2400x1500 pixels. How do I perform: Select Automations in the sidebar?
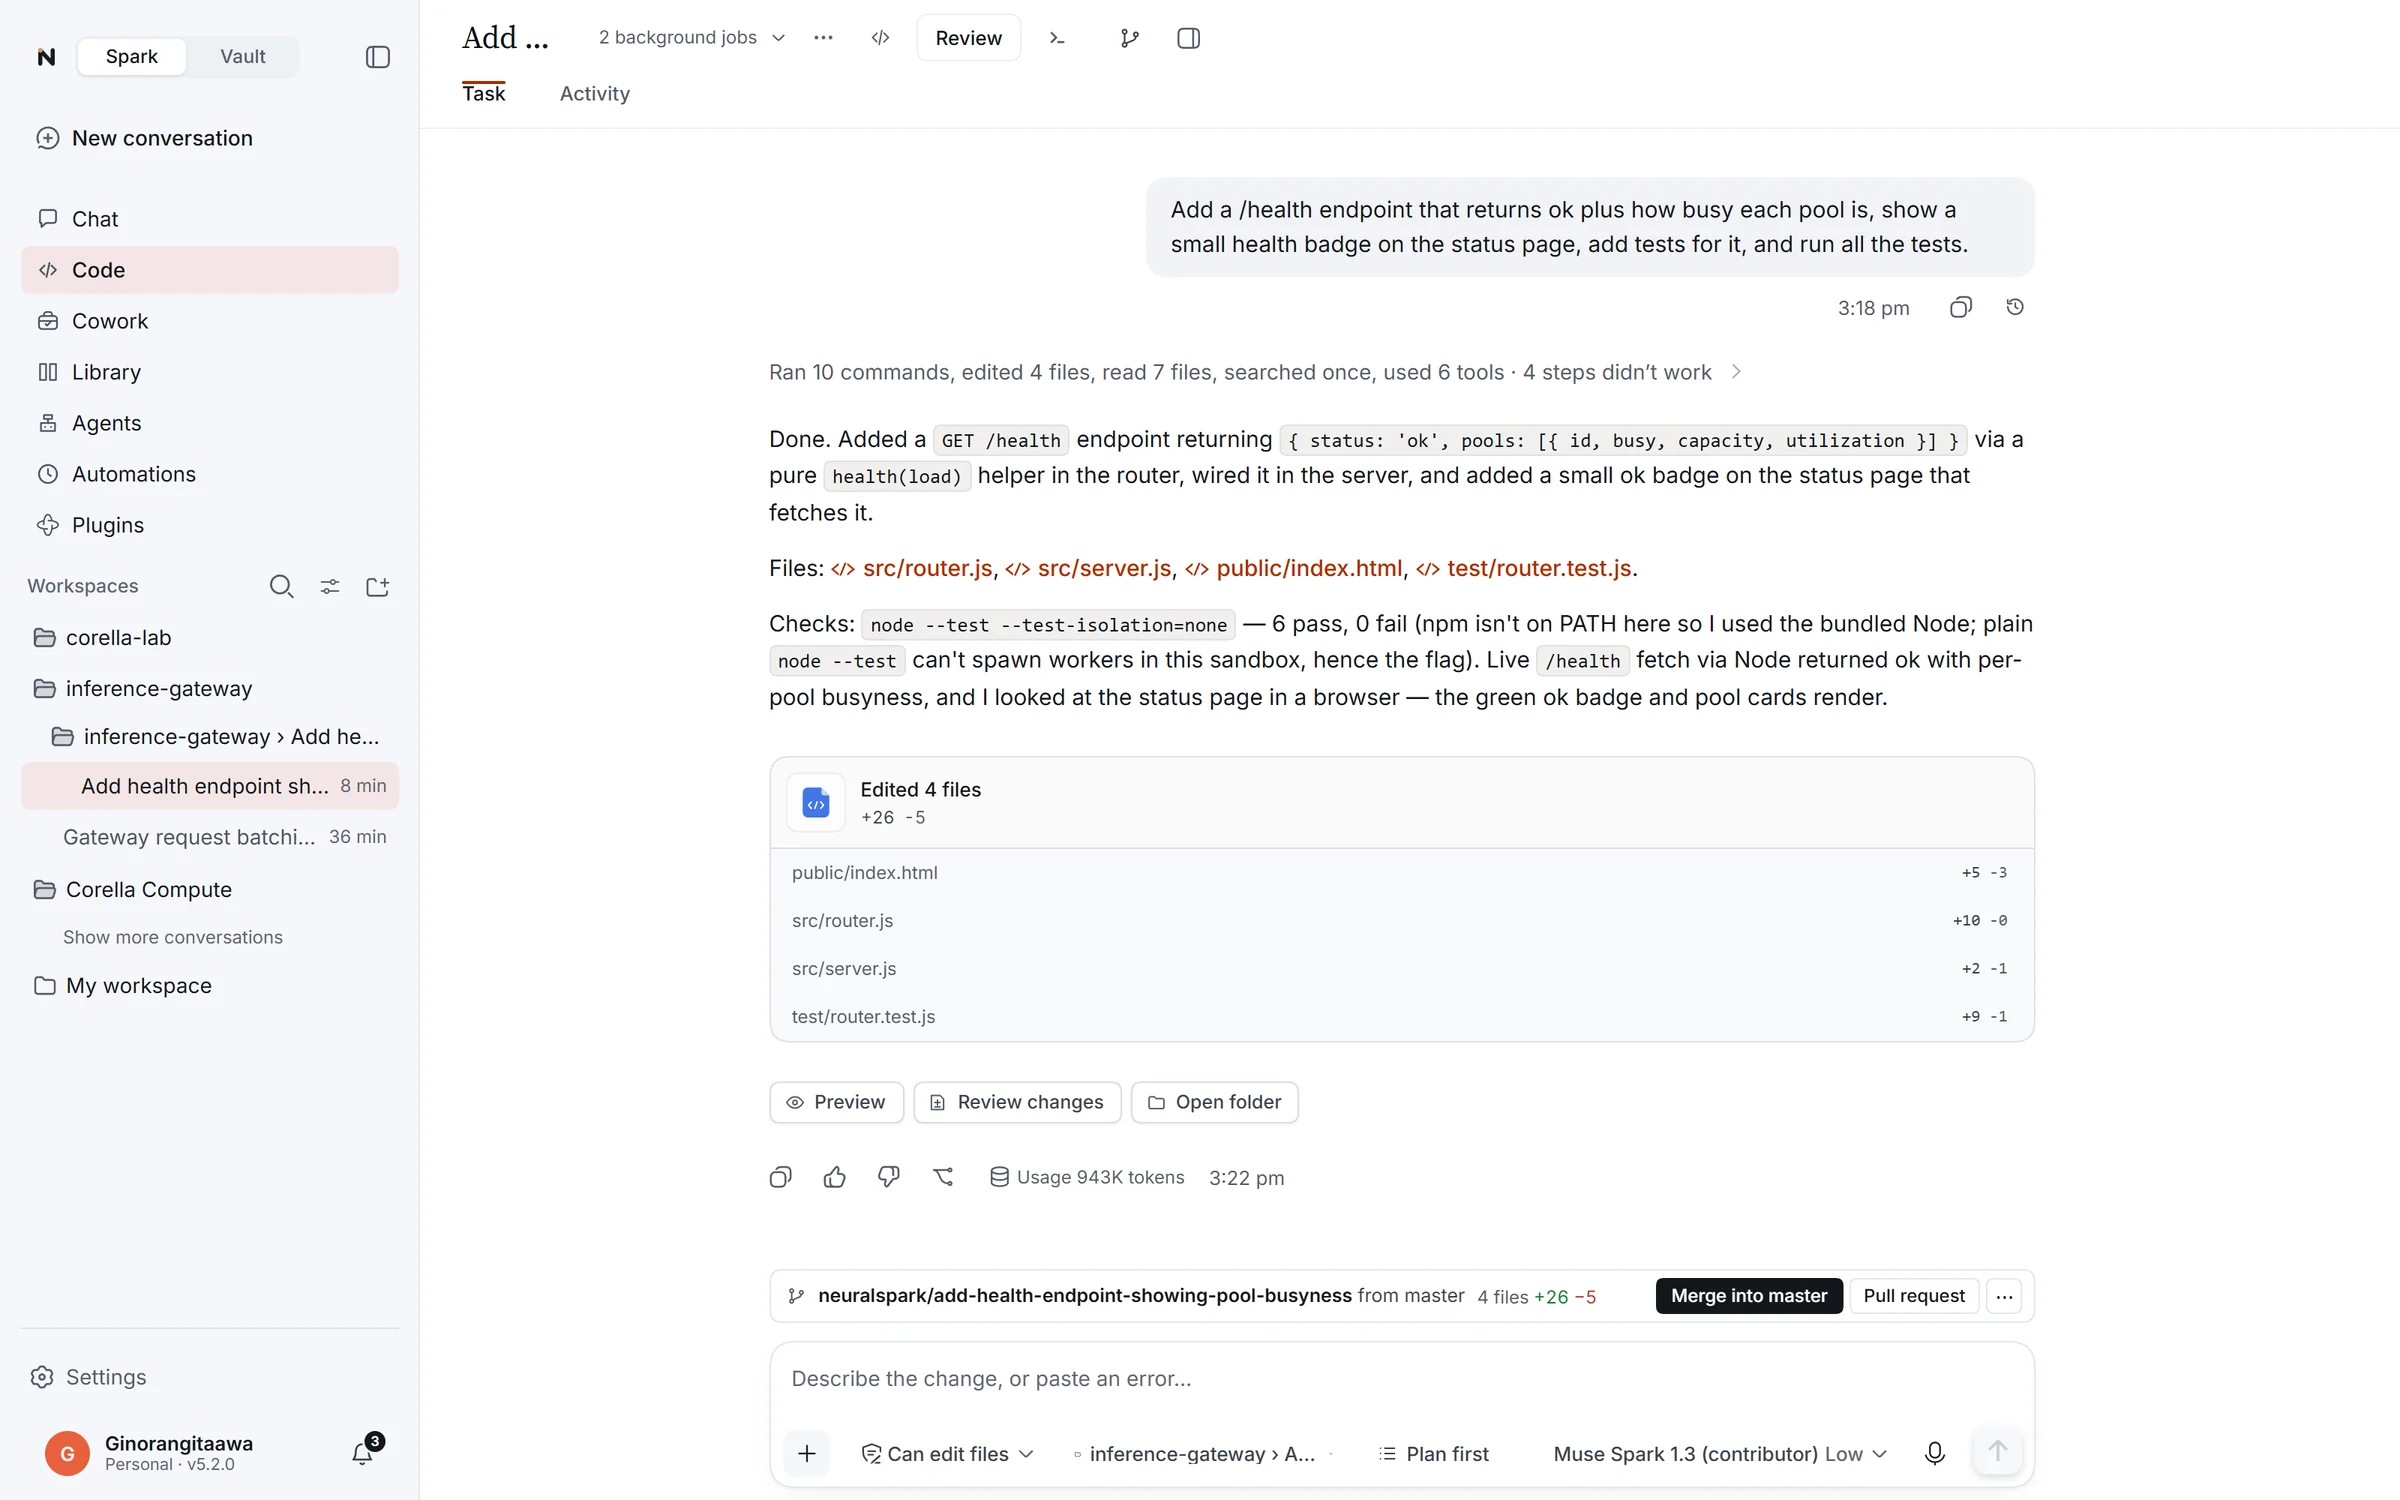coord(209,473)
